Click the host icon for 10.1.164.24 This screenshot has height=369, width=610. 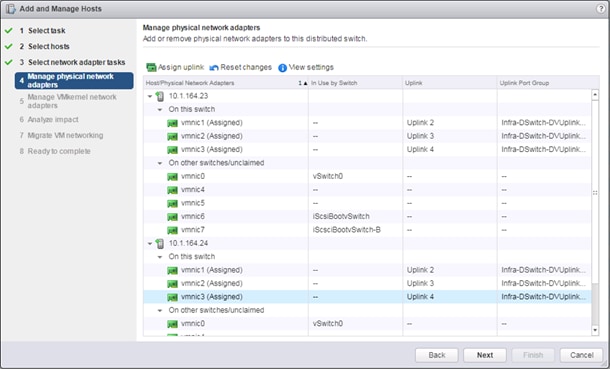(160, 244)
